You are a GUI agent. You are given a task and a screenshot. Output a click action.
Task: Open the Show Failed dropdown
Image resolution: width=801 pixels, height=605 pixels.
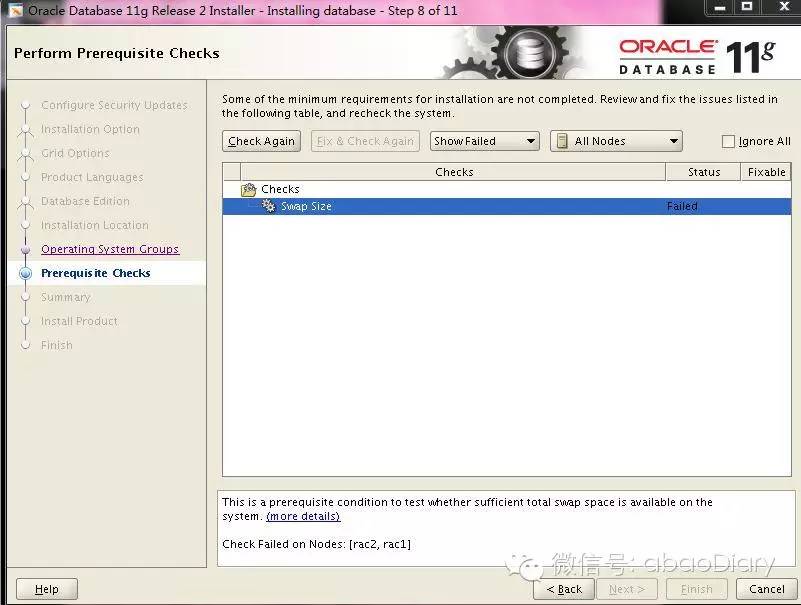tap(484, 141)
